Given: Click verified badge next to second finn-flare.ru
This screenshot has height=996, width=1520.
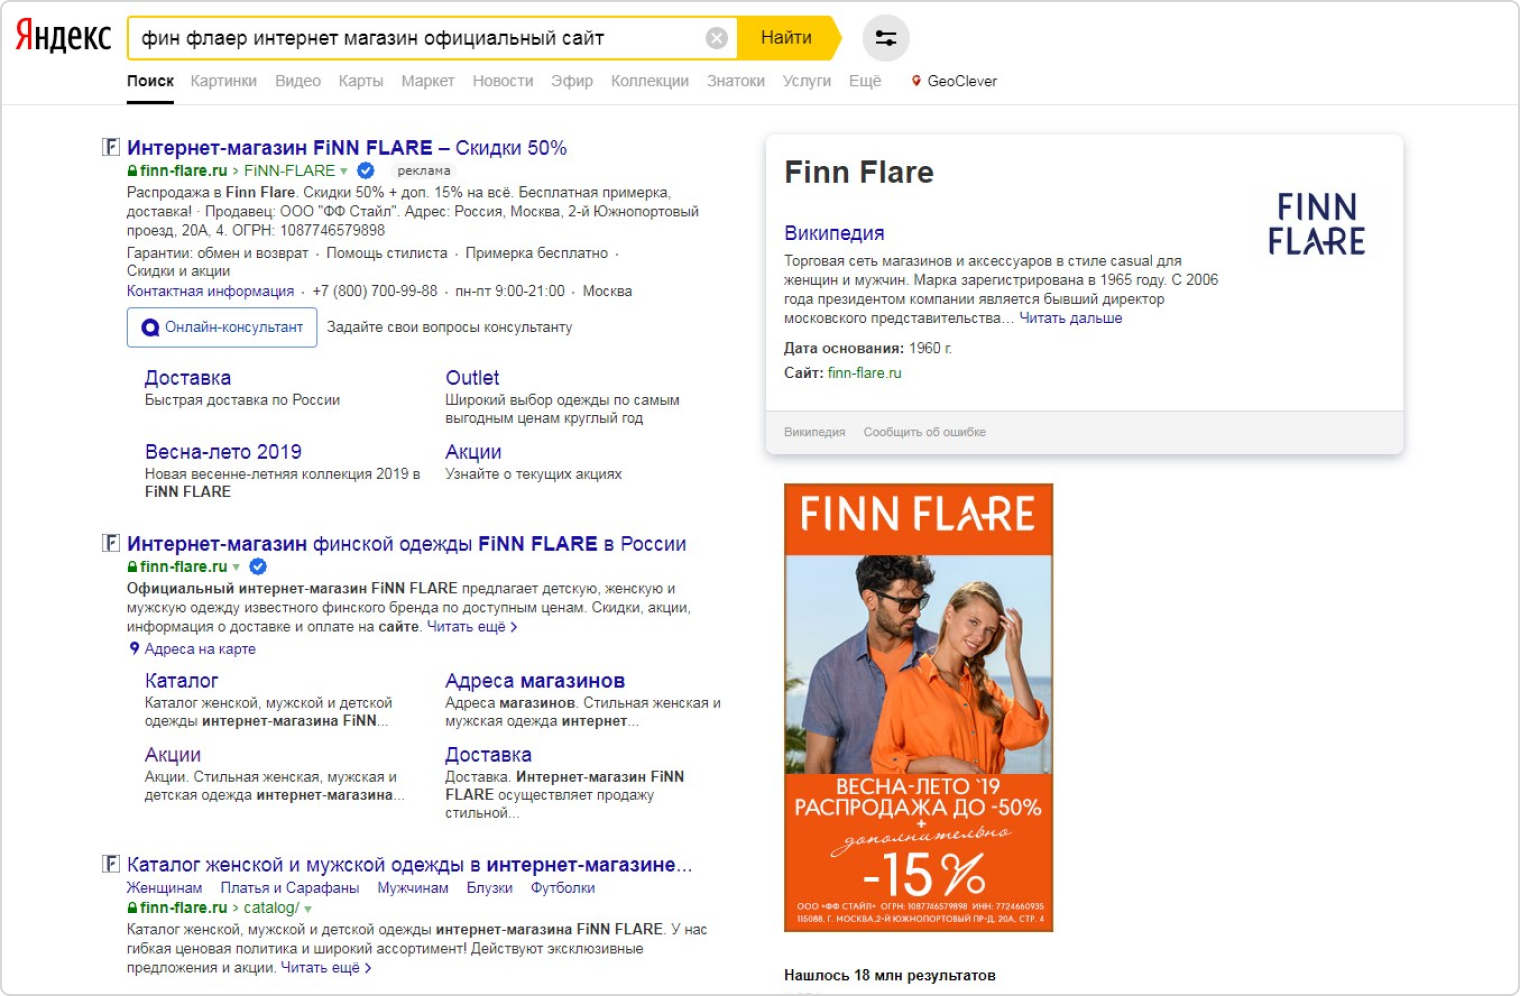Looking at the screenshot, I should point(258,567).
